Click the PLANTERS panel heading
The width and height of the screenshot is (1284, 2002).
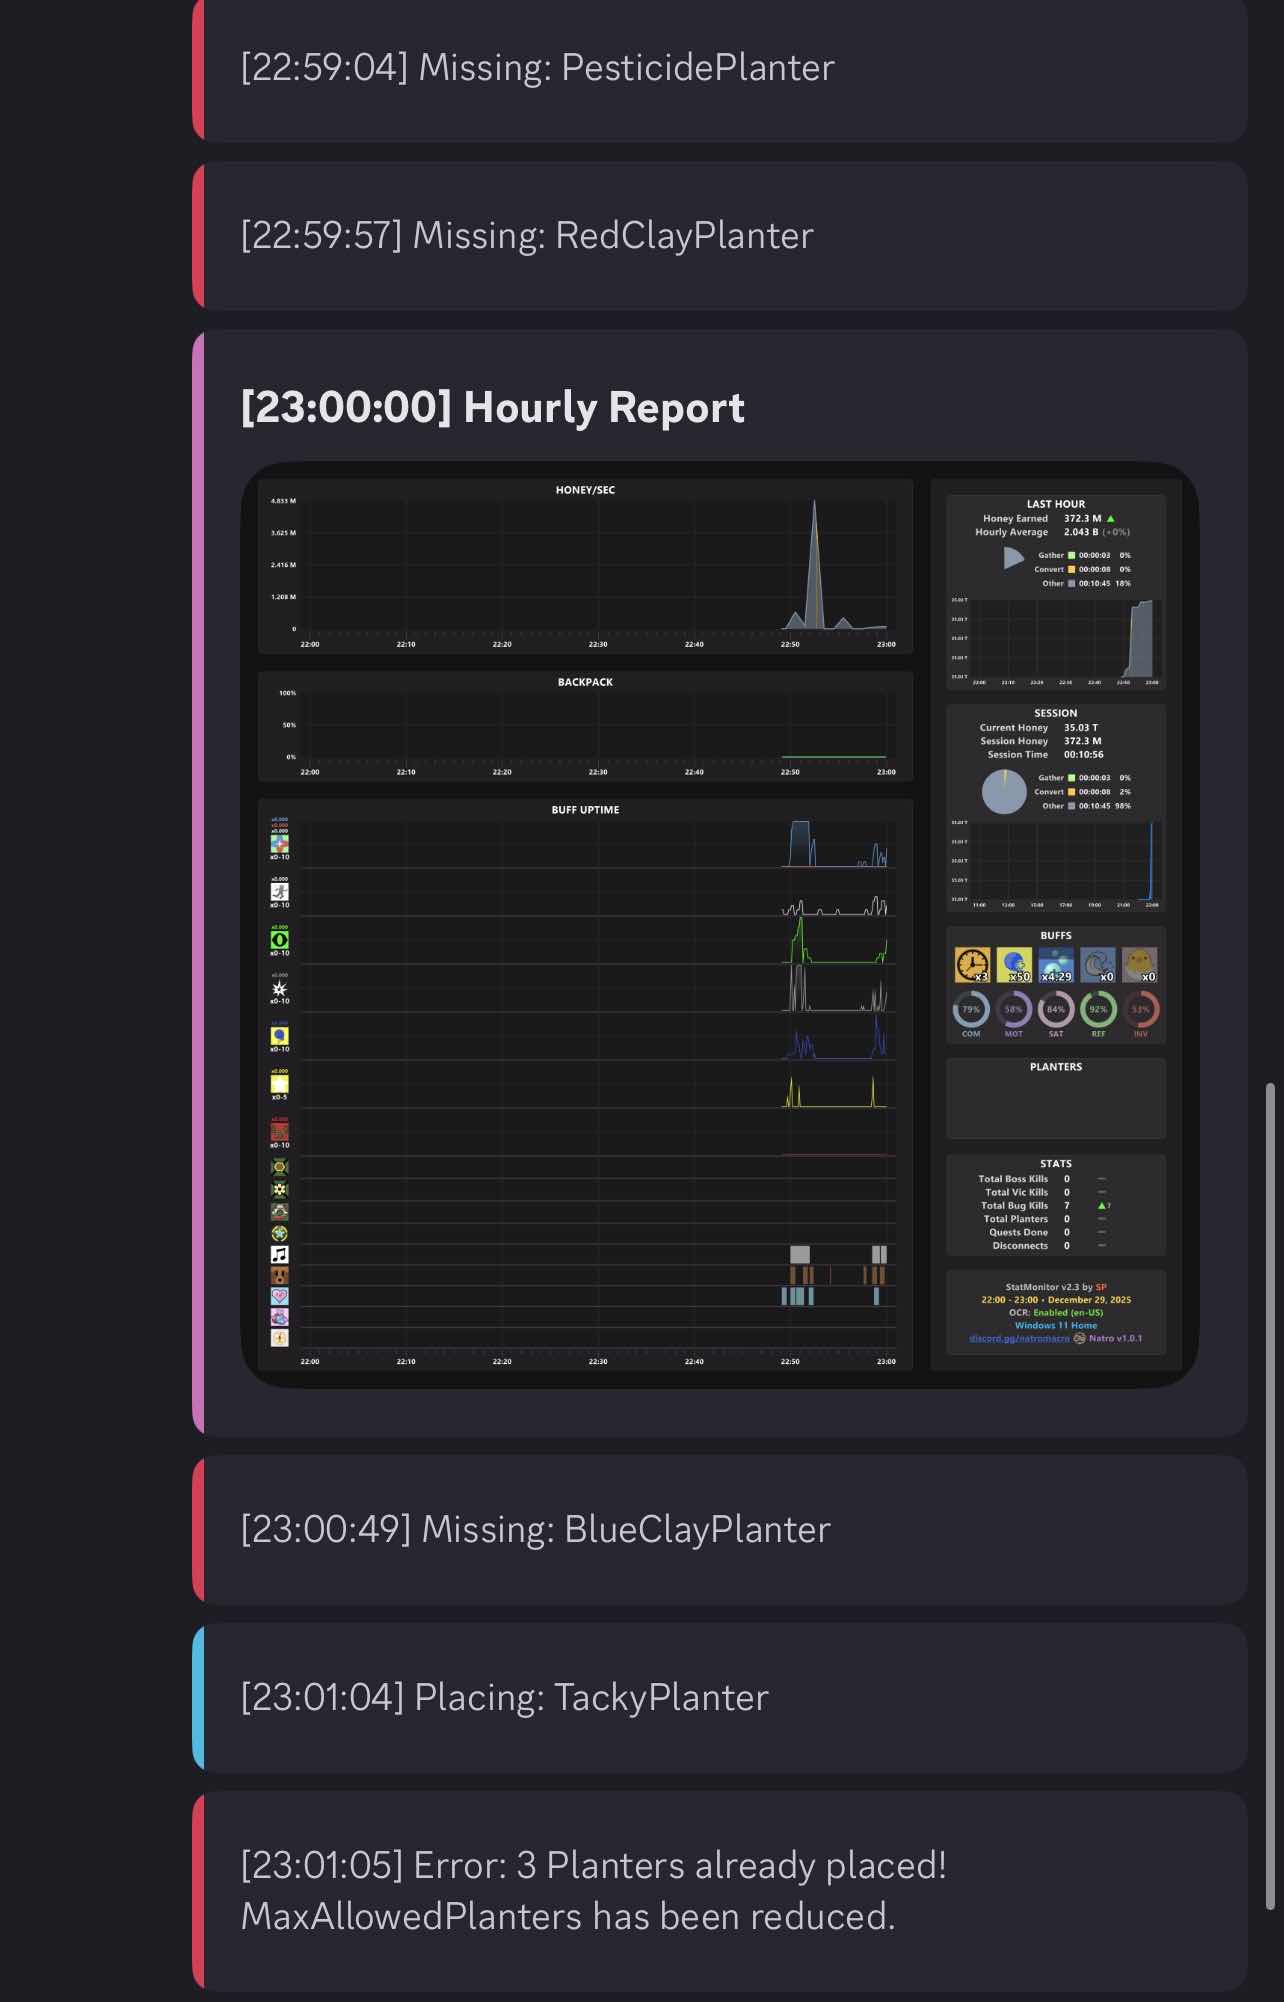point(1056,1067)
